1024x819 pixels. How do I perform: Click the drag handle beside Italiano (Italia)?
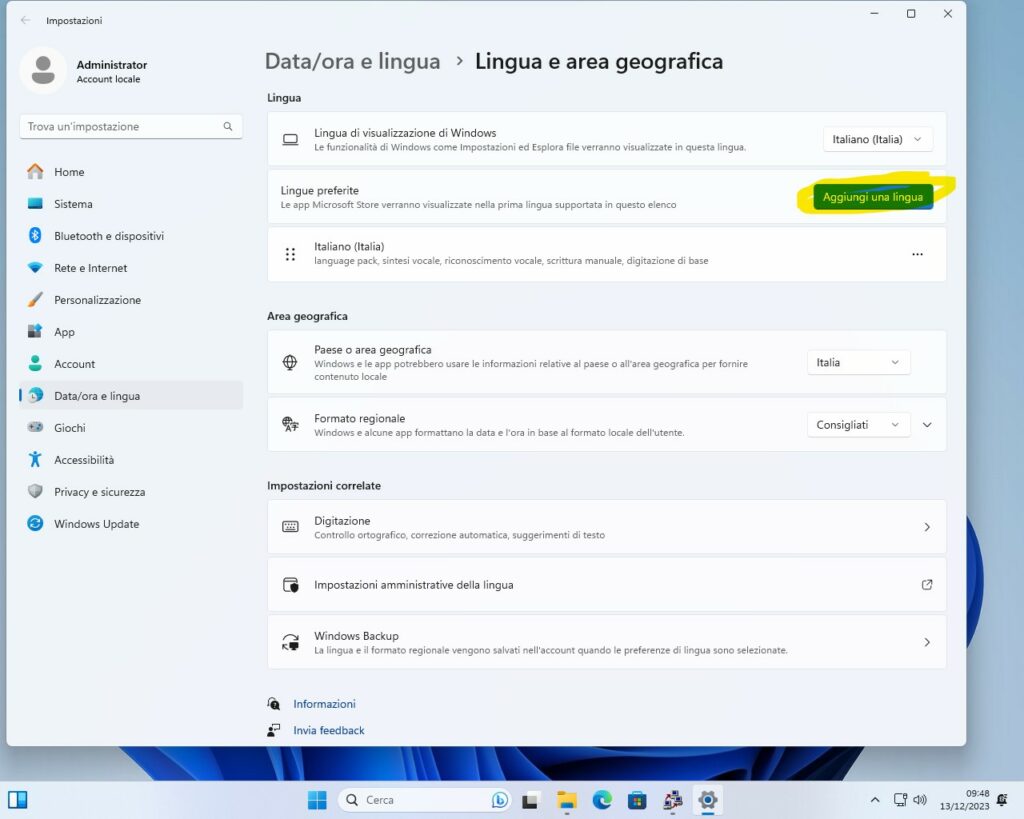(290, 254)
